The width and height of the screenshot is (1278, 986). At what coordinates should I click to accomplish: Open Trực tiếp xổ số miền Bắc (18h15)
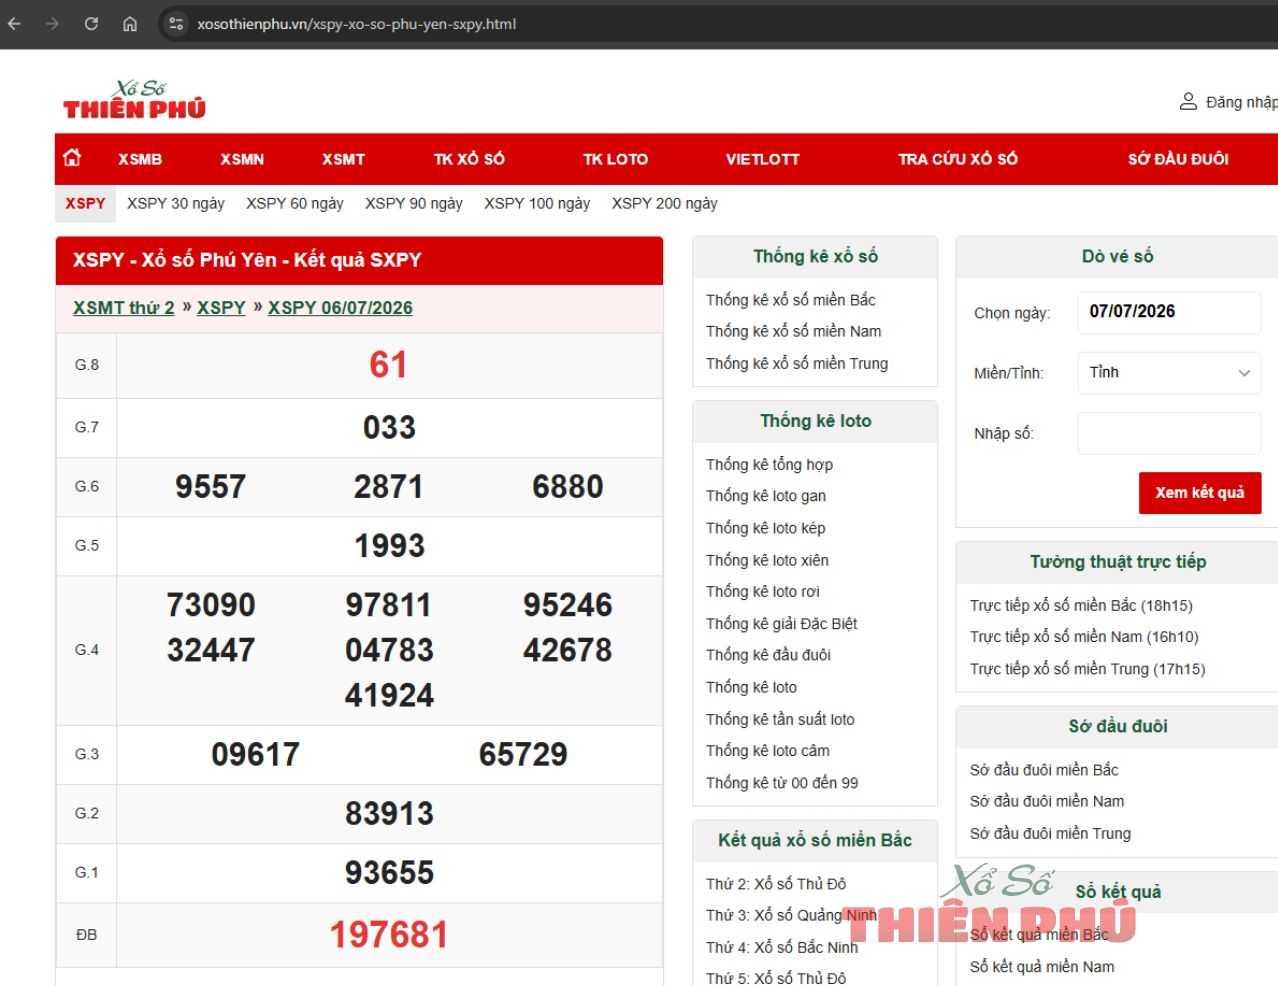pyautogui.click(x=1081, y=605)
